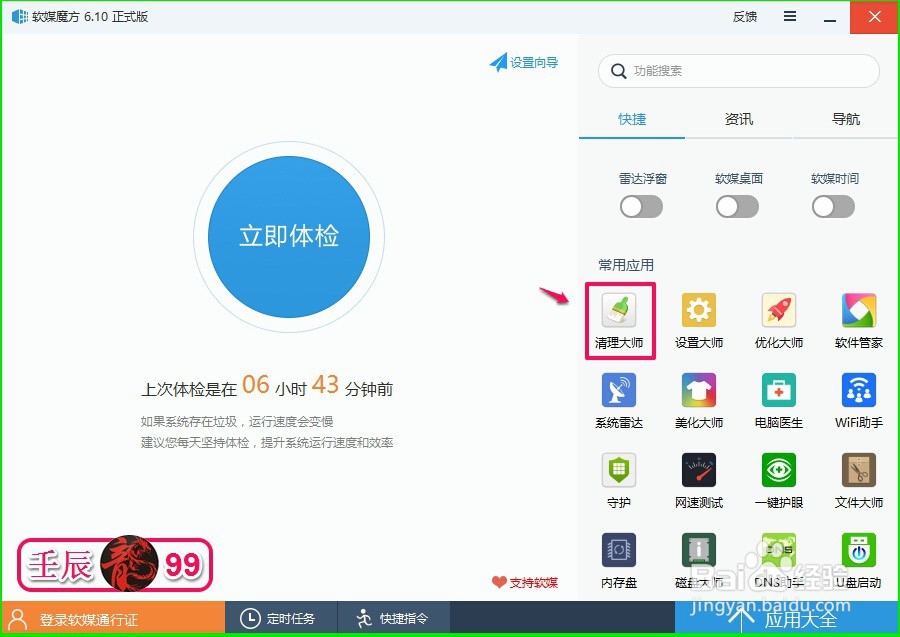
Task: Focus the 功能搜索 search field
Action: pyautogui.click(x=739, y=71)
